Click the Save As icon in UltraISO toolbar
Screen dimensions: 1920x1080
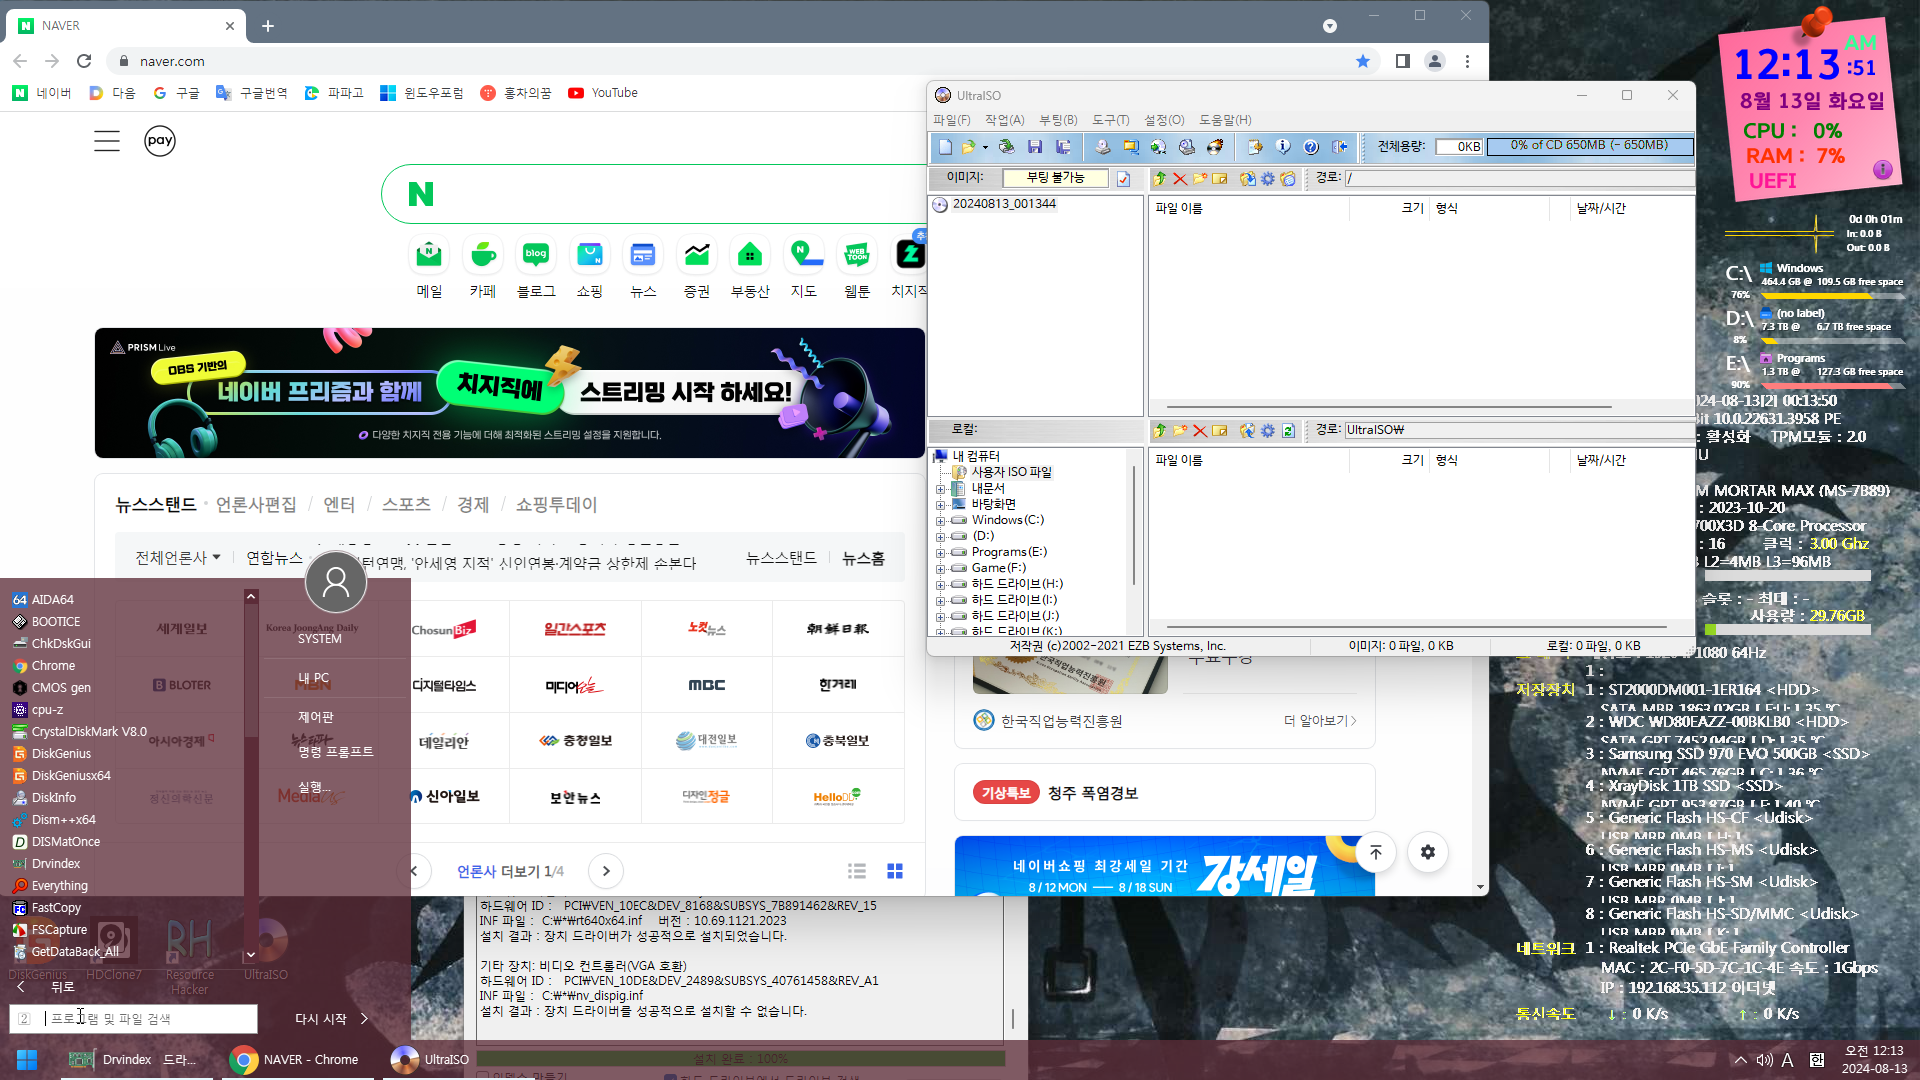pos(1064,147)
